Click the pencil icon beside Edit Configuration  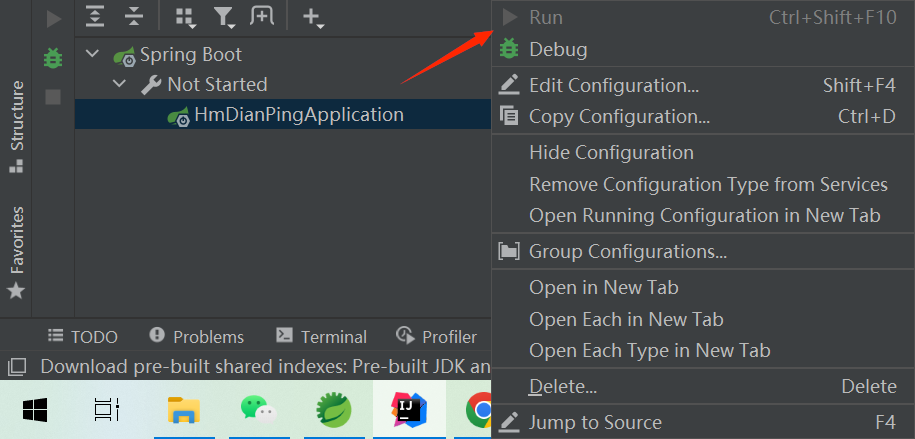tap(509, 85)
